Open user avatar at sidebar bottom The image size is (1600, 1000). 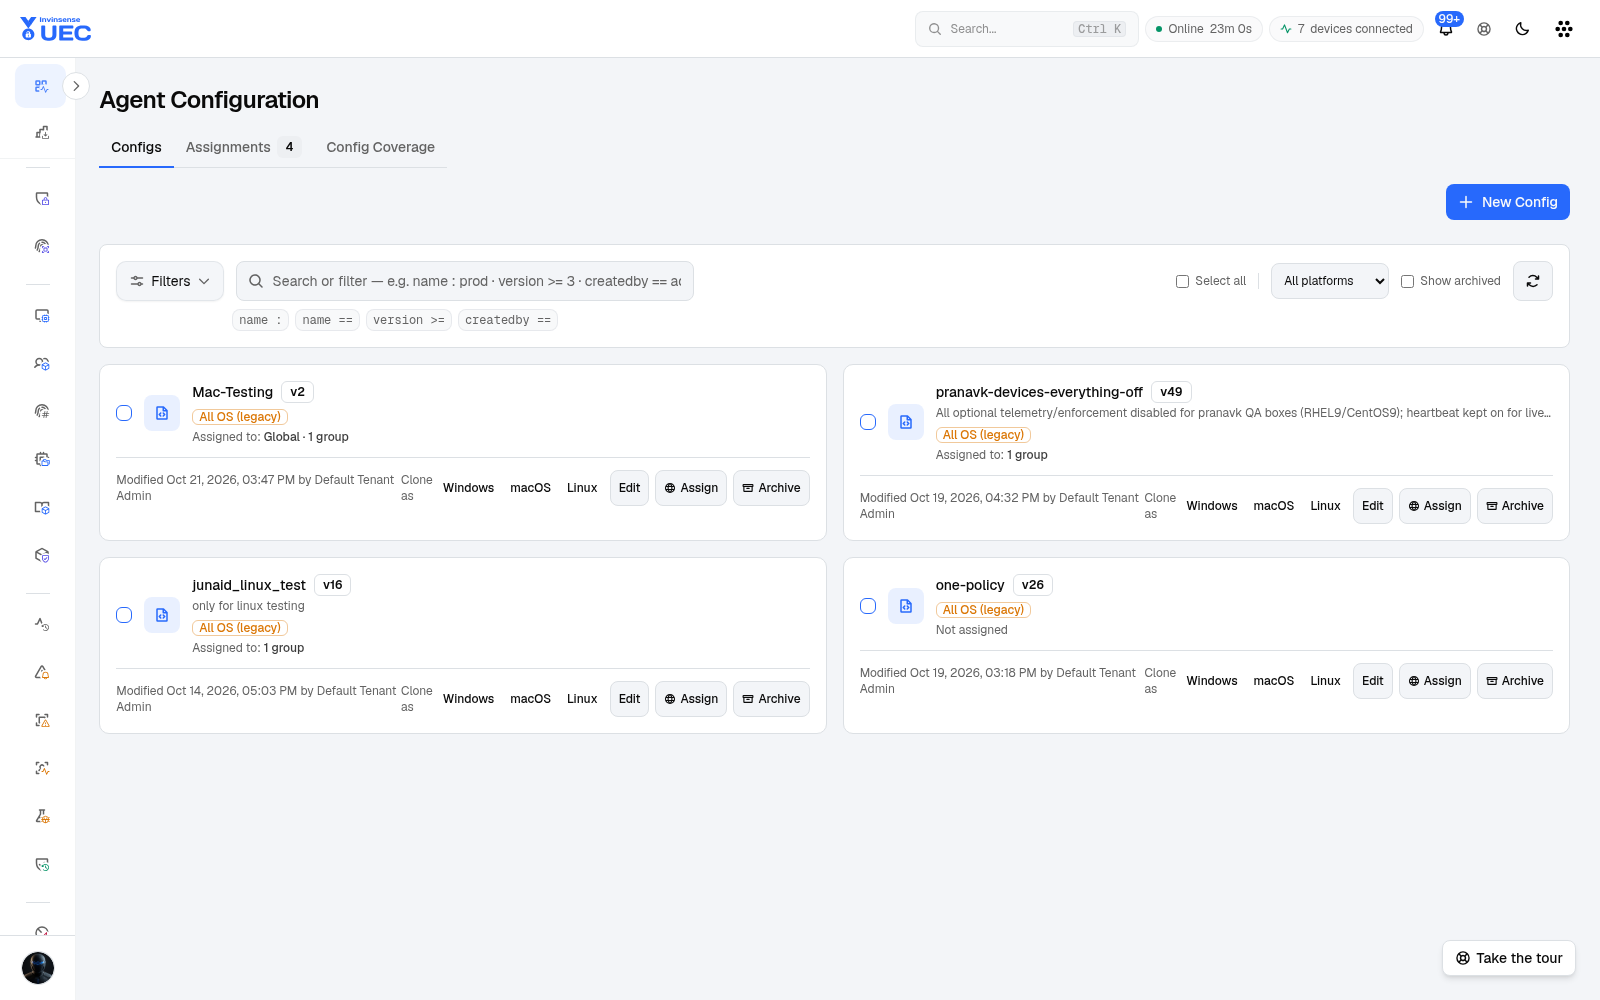[x=38, y=968]
